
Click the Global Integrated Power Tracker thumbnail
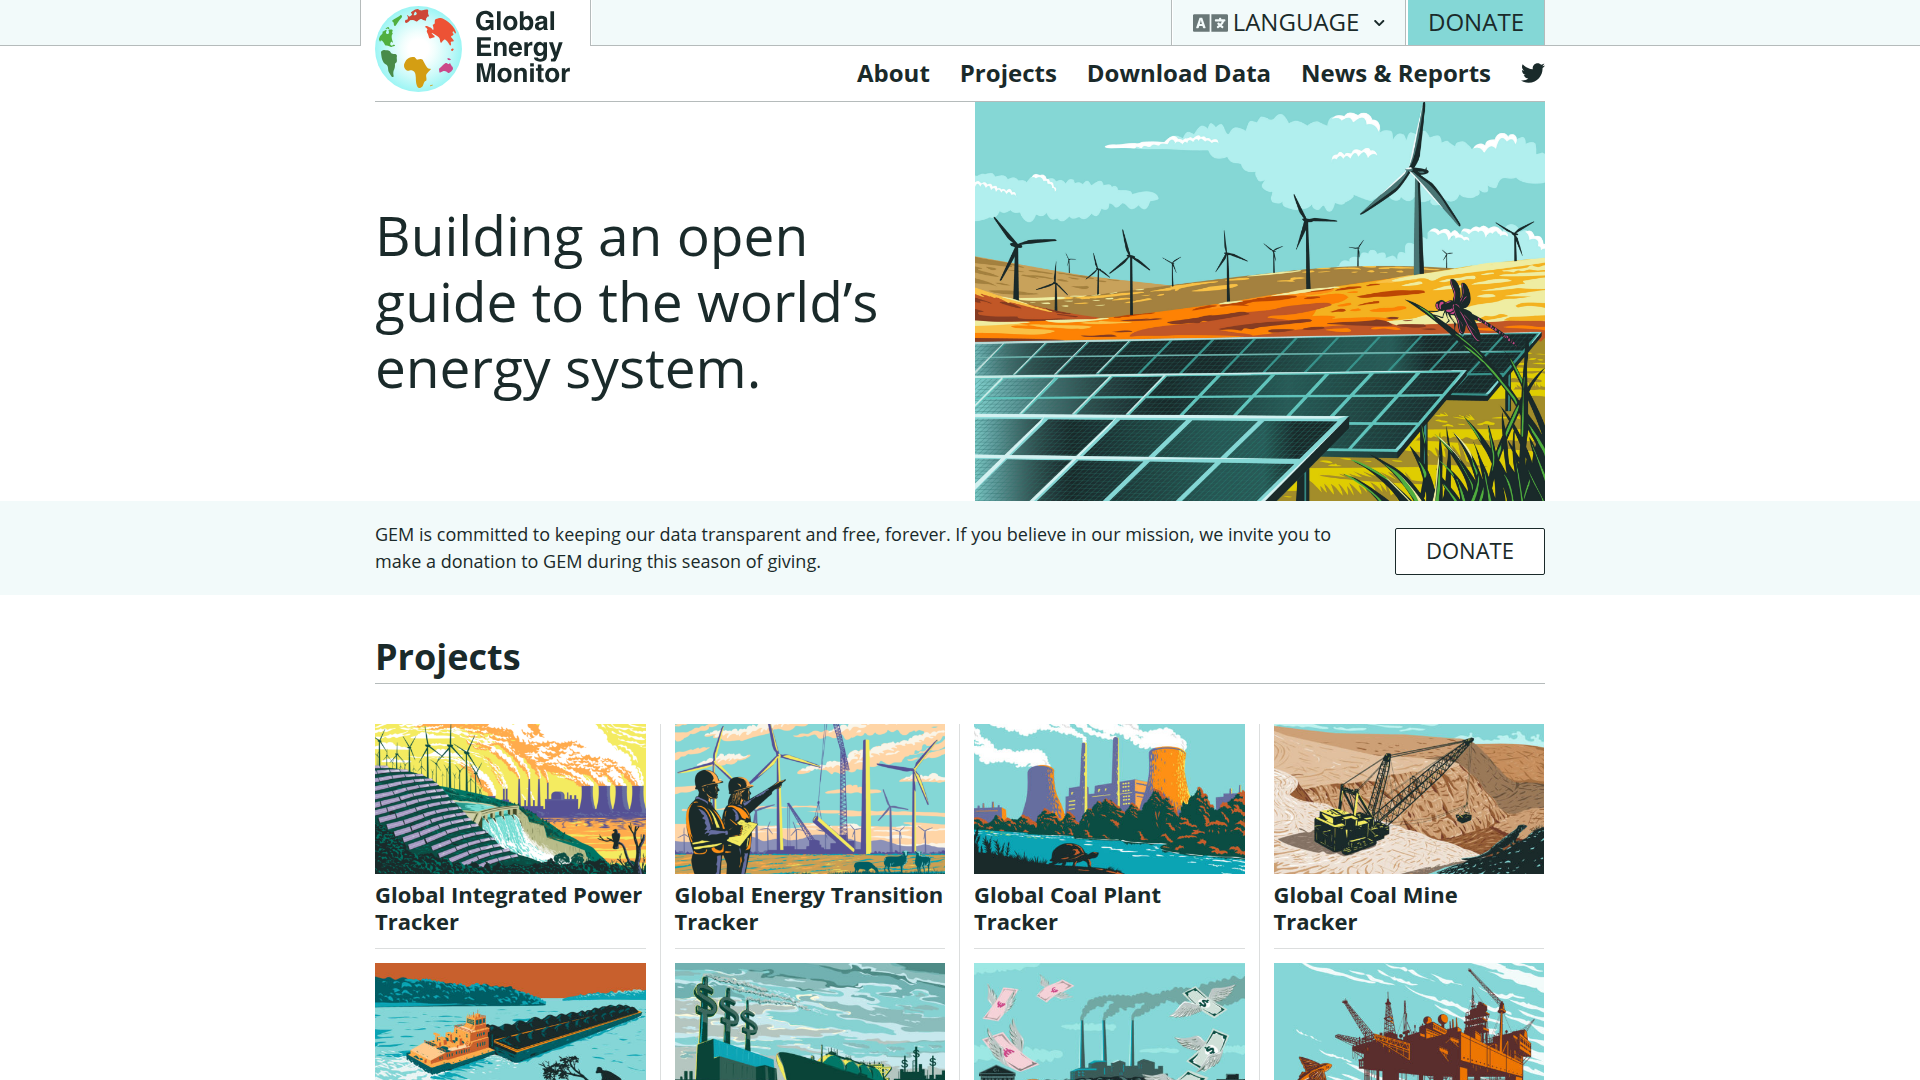tap(510, 799)
